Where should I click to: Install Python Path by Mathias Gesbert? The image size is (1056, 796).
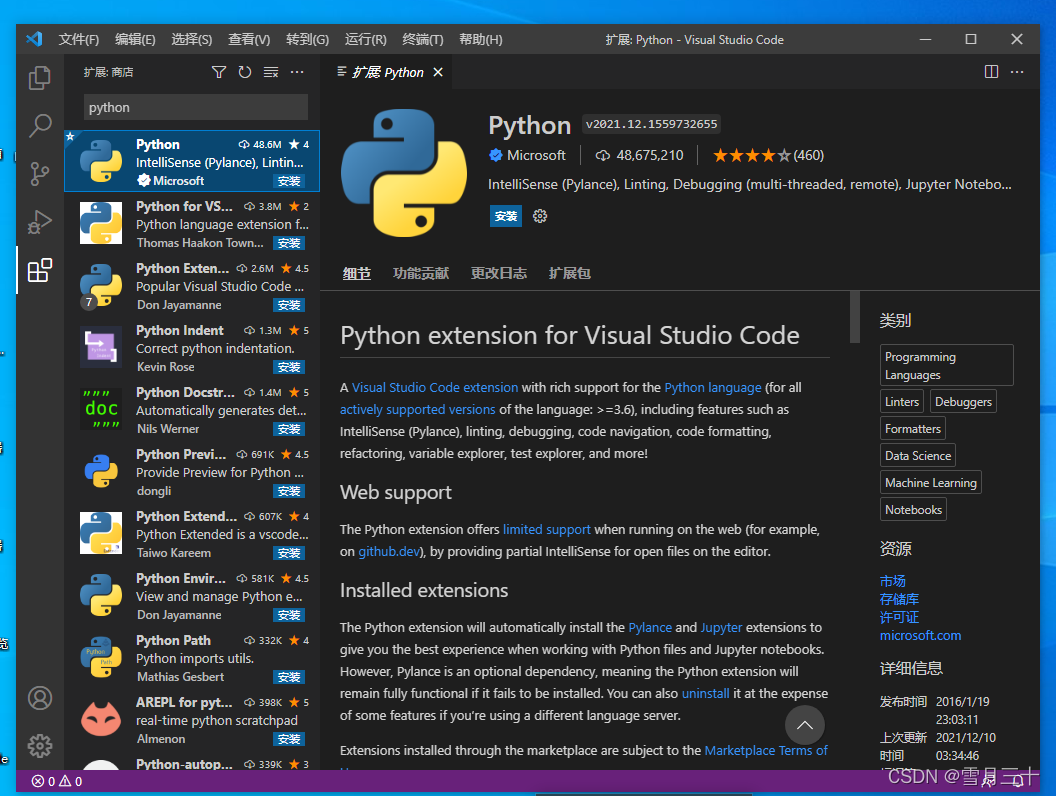click(x=289, y=677)
